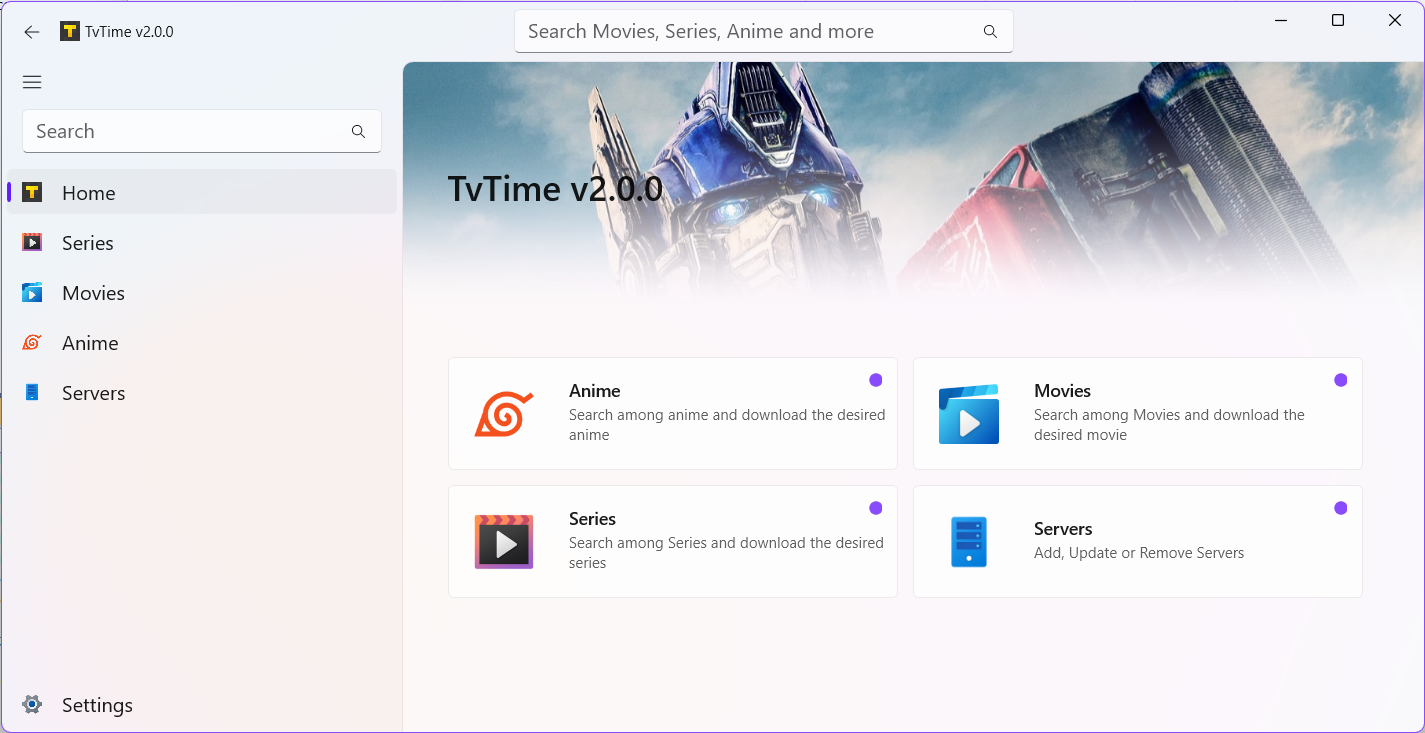Open Series from the navigation pane

[202, 242]
